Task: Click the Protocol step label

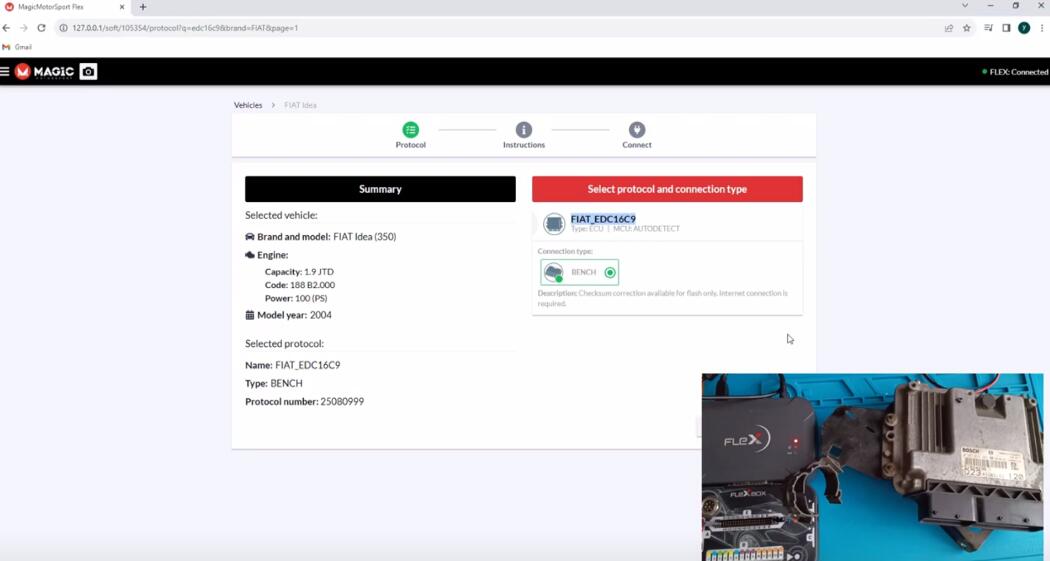Action: (410, 145)
